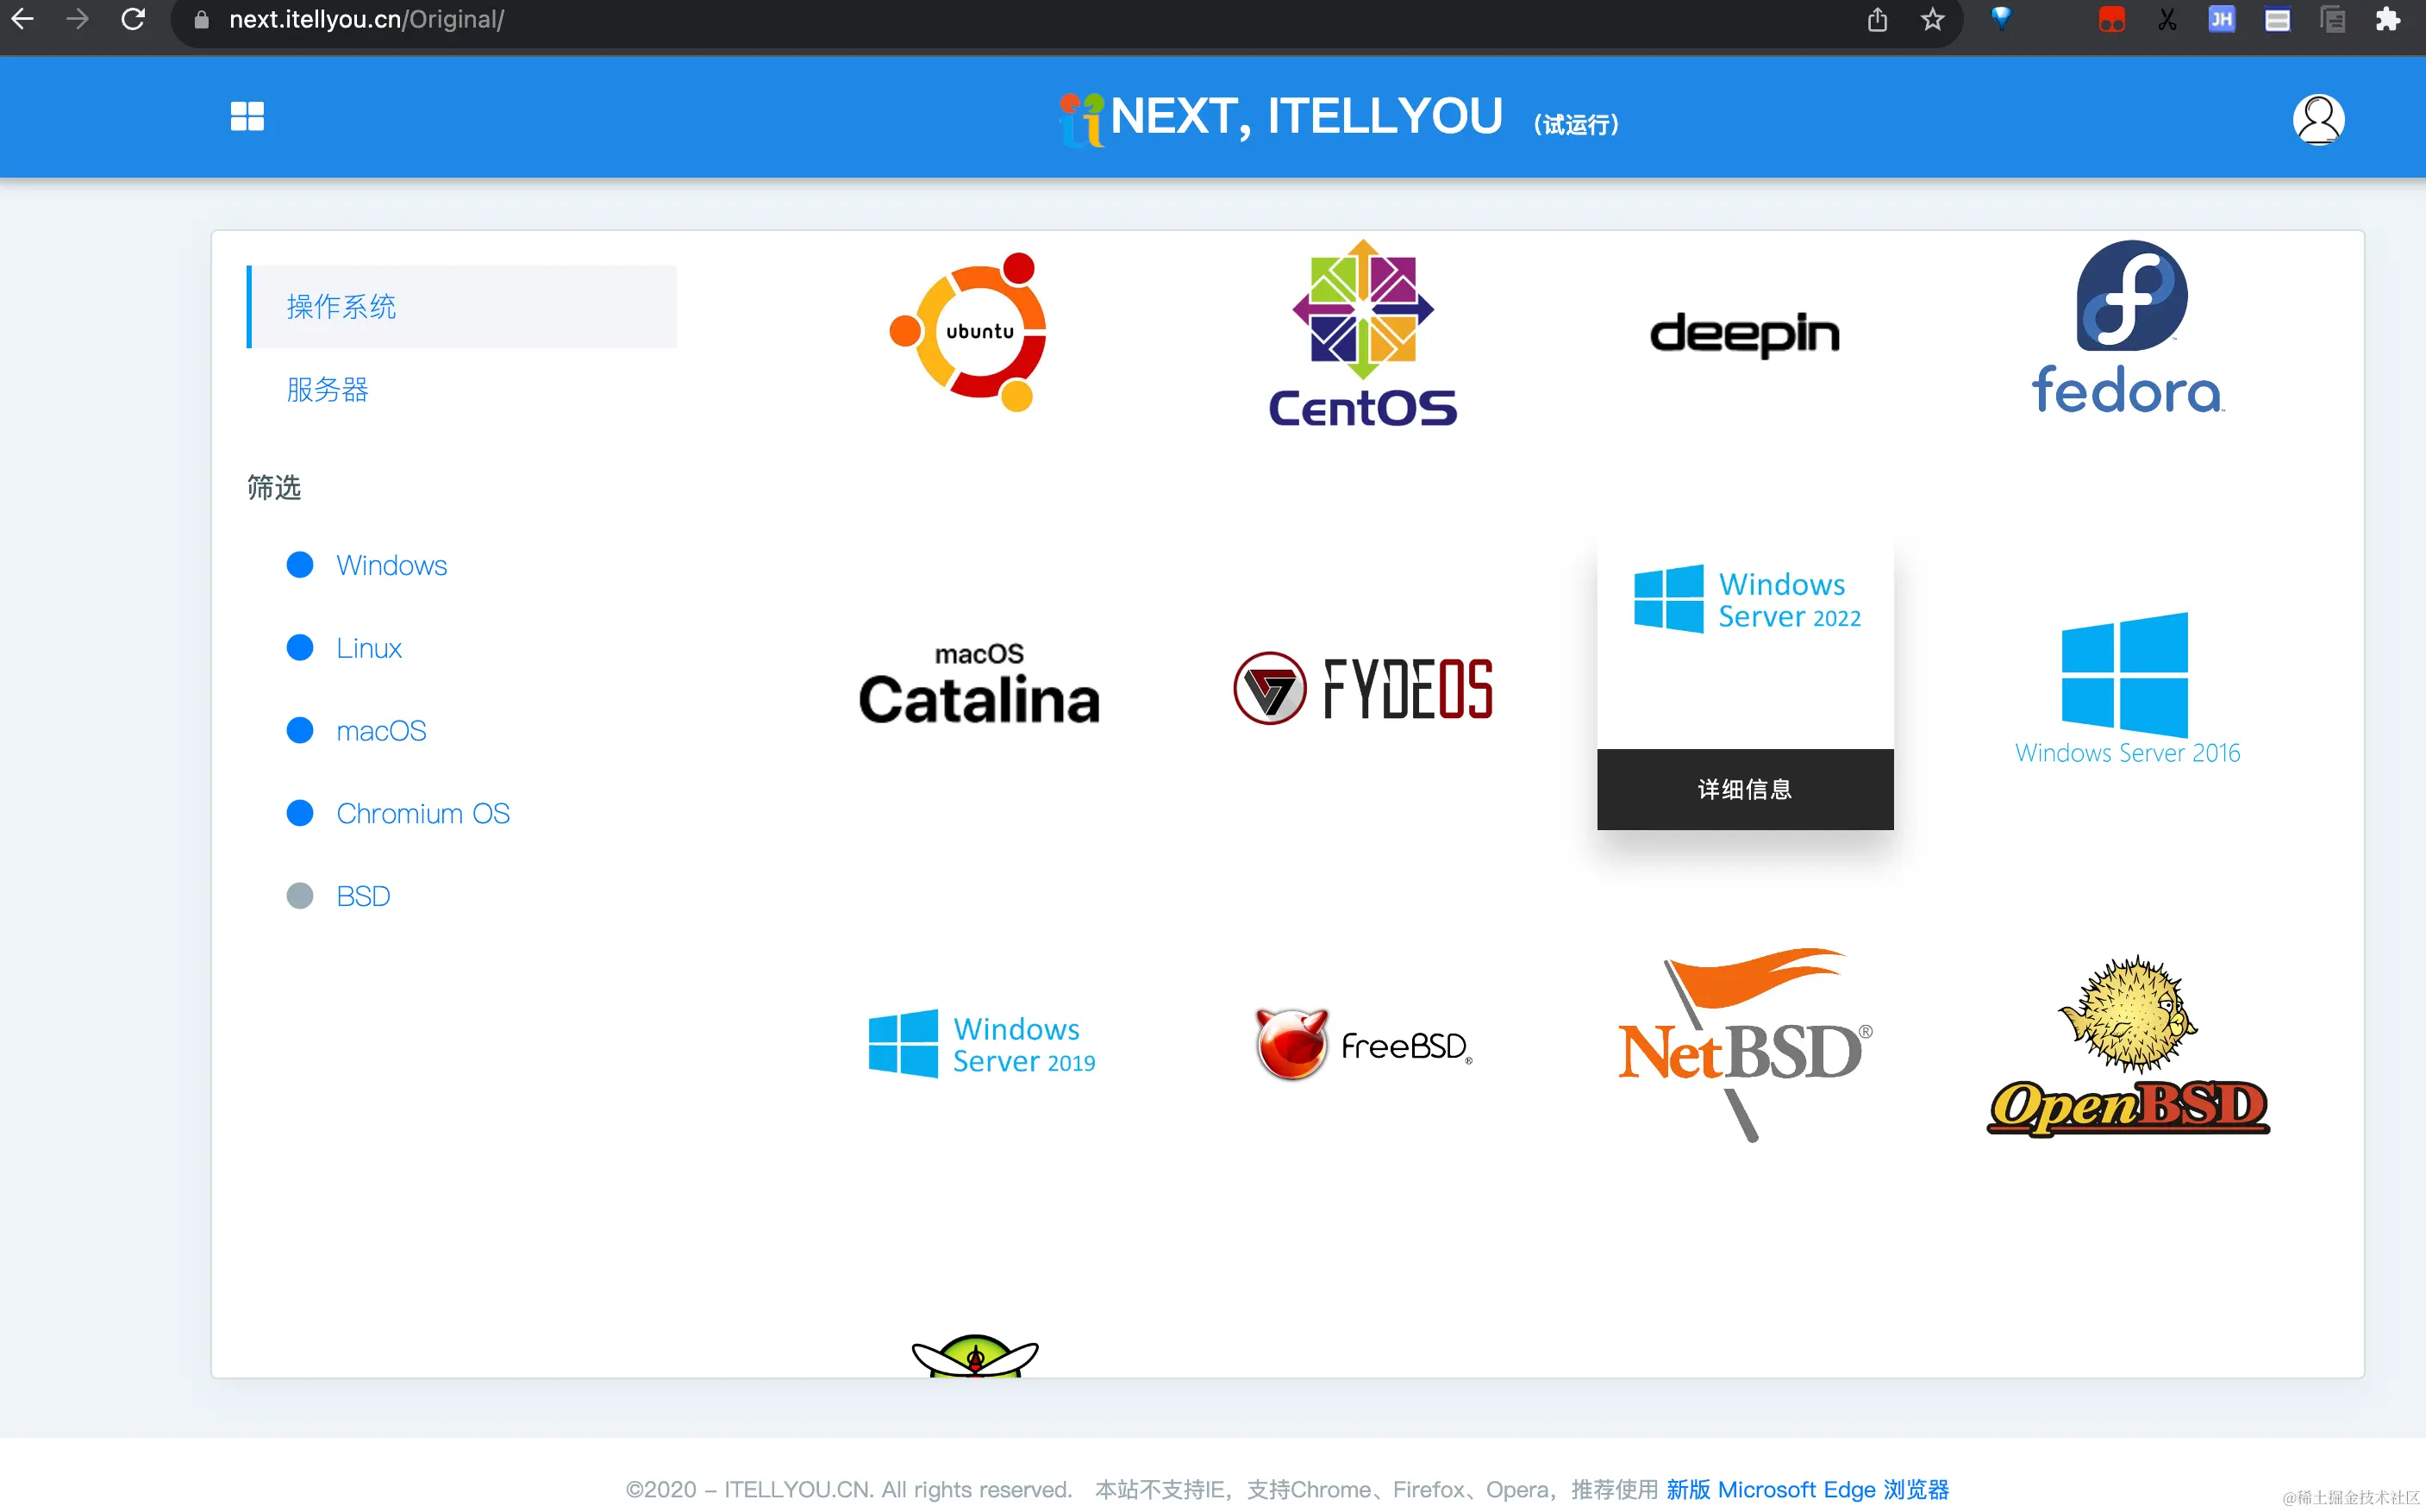Image resolution: width=2426 pixels, height=1512 pixels.
Task: Open the Windows Server 2016 tile
Action: (x=2127, y=690)
